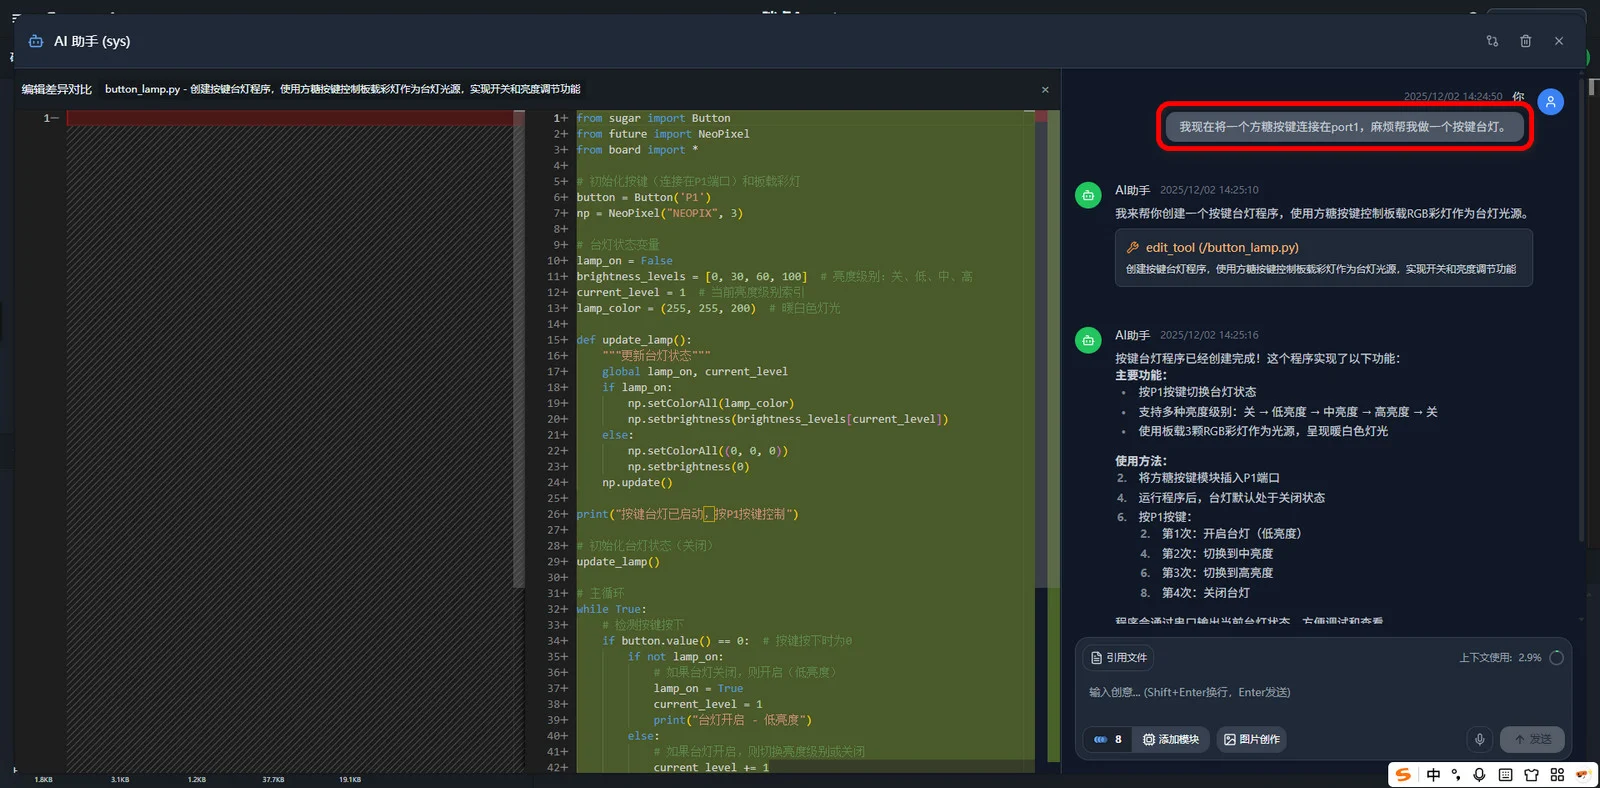Click the 引用文件 reference file button
This screenshot has width=1600, height=788.
coord(1119,657)
